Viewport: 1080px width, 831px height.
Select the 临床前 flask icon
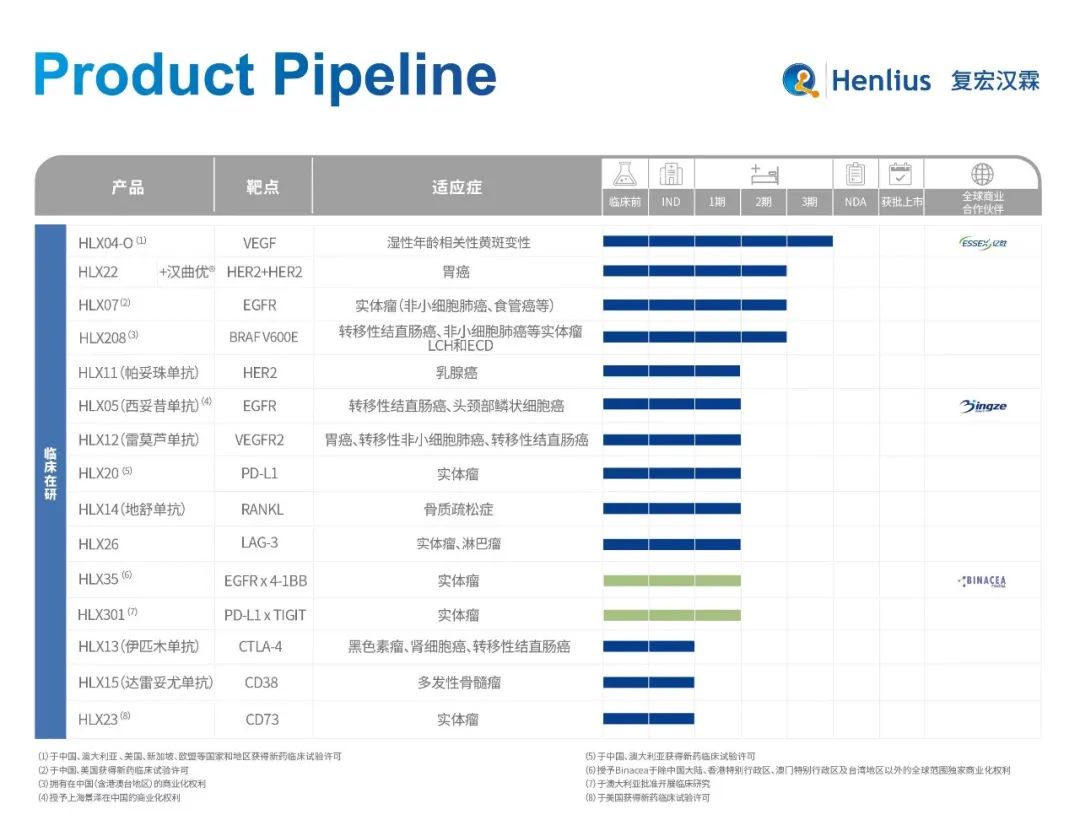[x=624, y=175]
